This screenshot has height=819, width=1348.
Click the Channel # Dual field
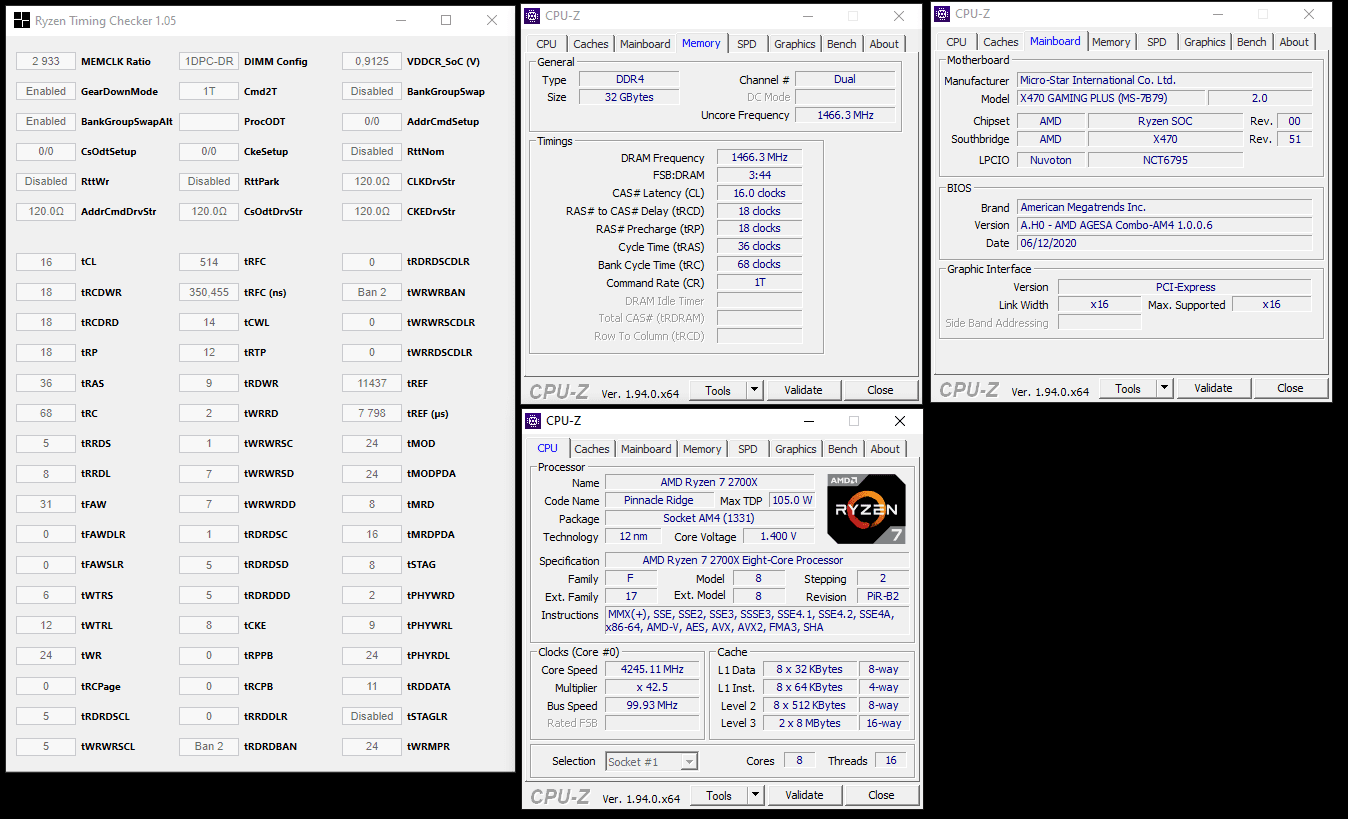pyautogui.click(x=845, y=79)
